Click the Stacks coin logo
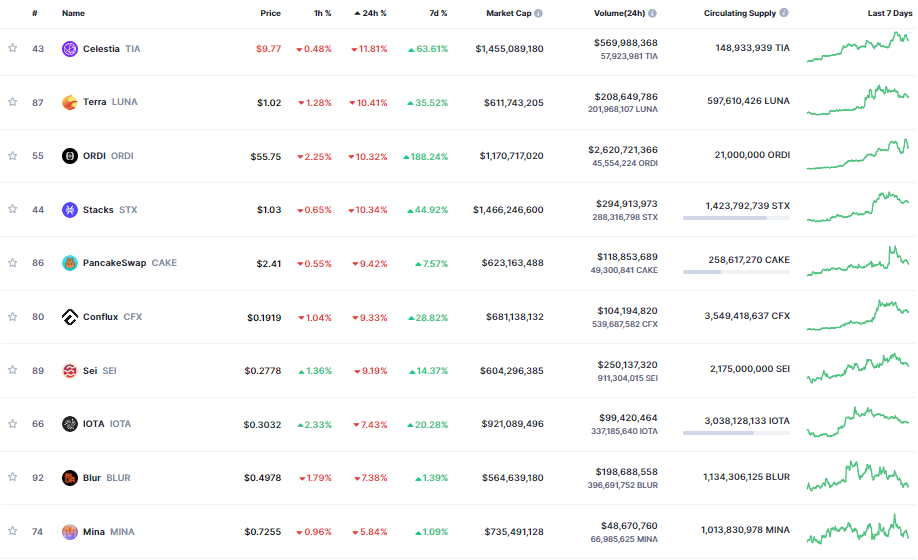Image resolution: width=918 pixels, height=560 pixels. coord(70,209)
